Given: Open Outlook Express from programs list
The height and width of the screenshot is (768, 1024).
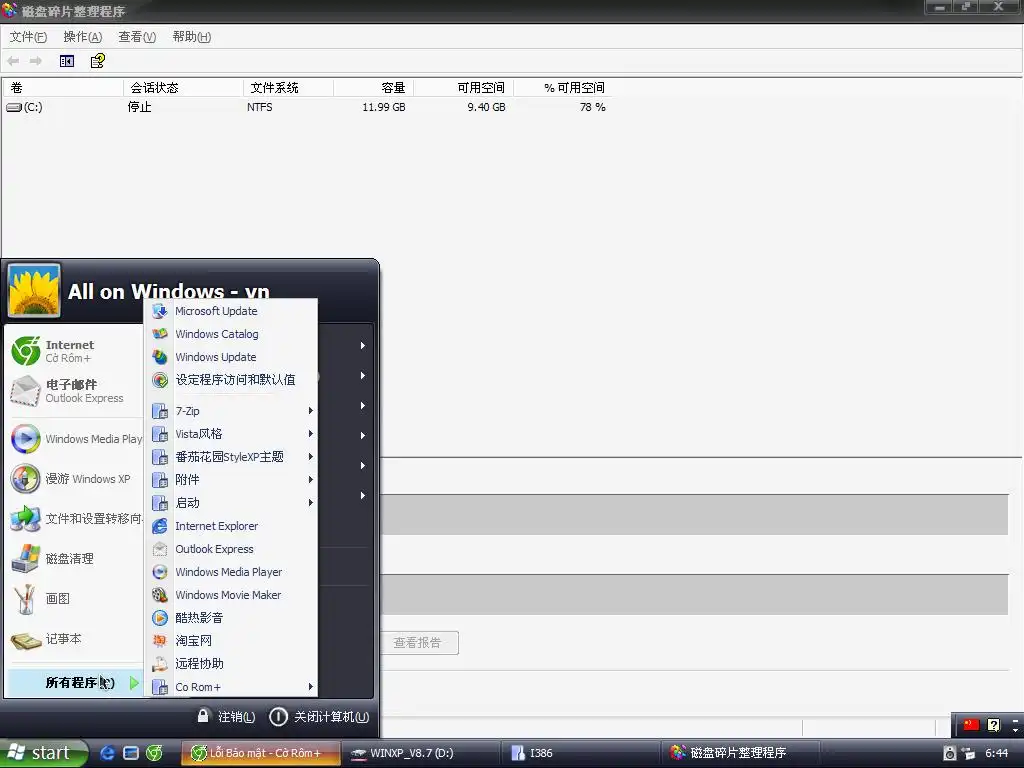Looking at the screenshot, I should coord(231,549).
